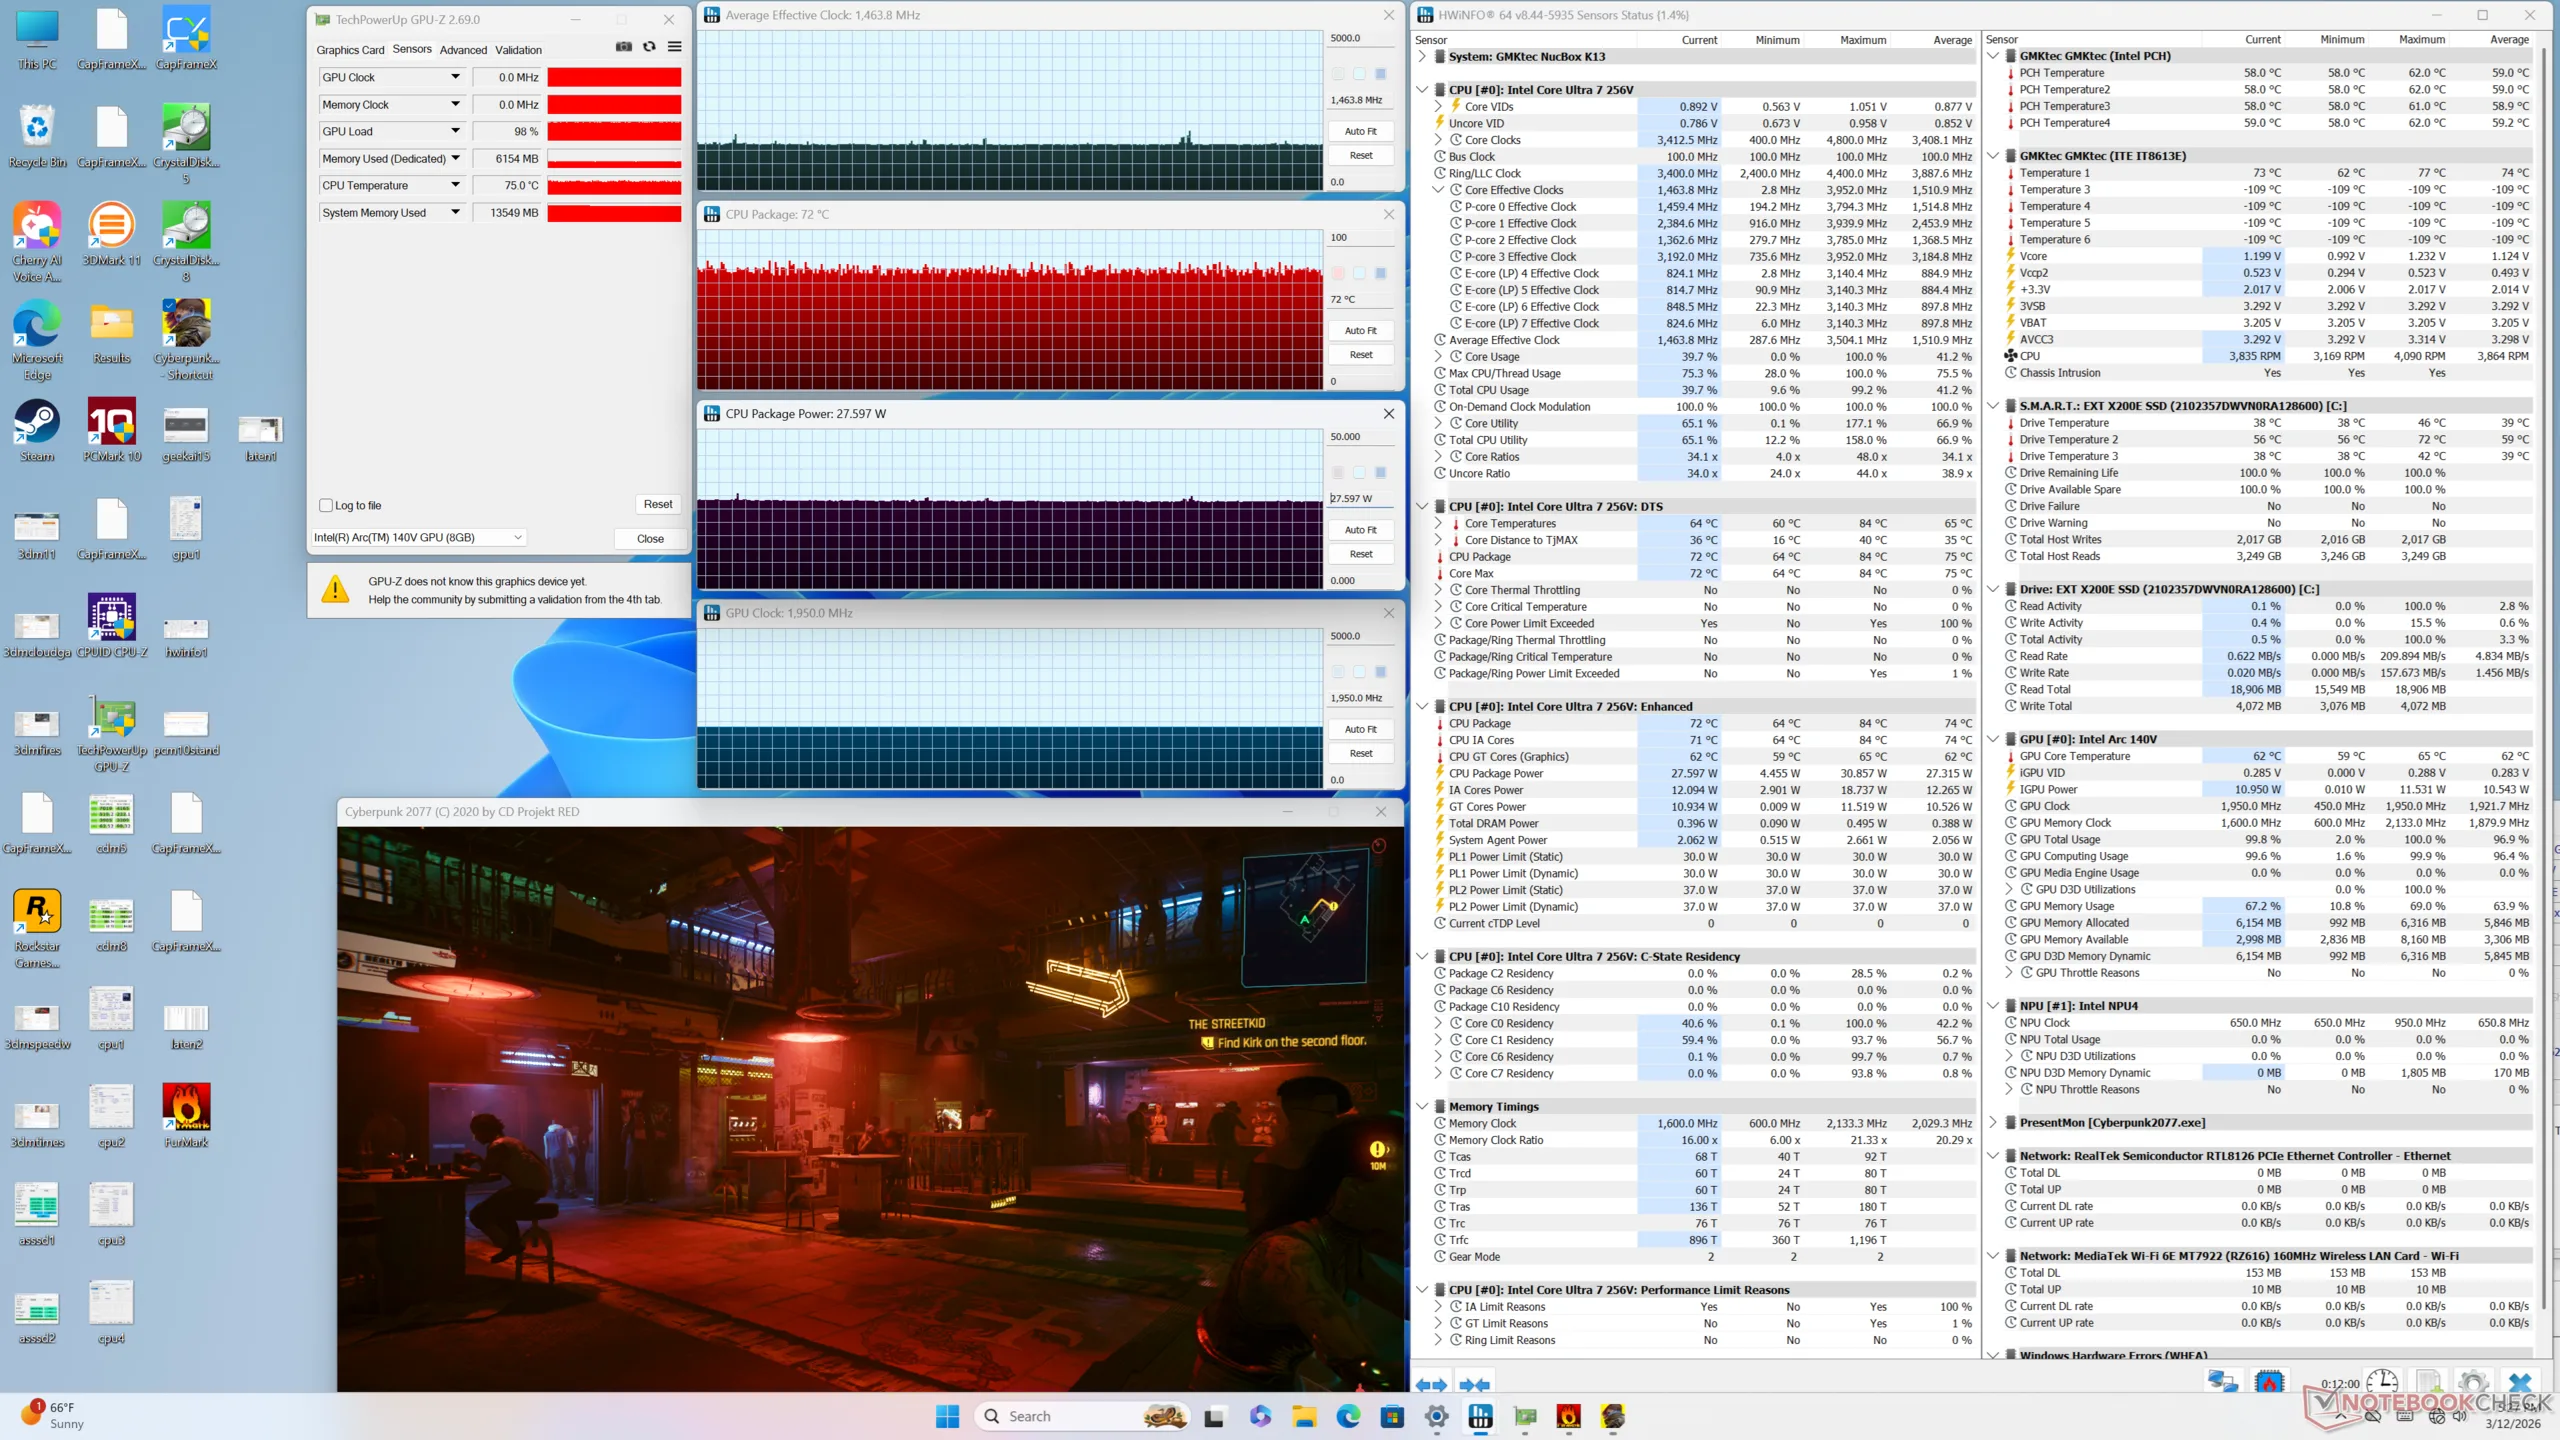
Task: Click the GPU-Z refresh icon
Action: (x=649, y=47)
